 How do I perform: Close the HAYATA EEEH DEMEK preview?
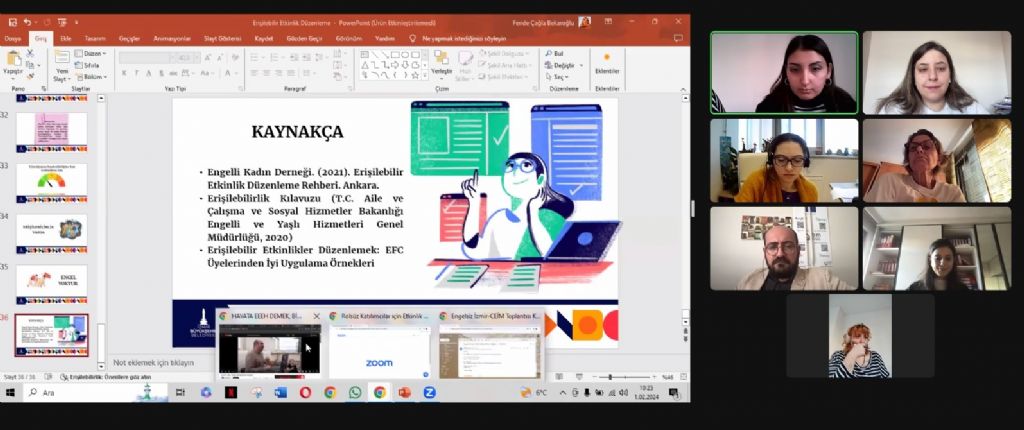tap(317, 316)
